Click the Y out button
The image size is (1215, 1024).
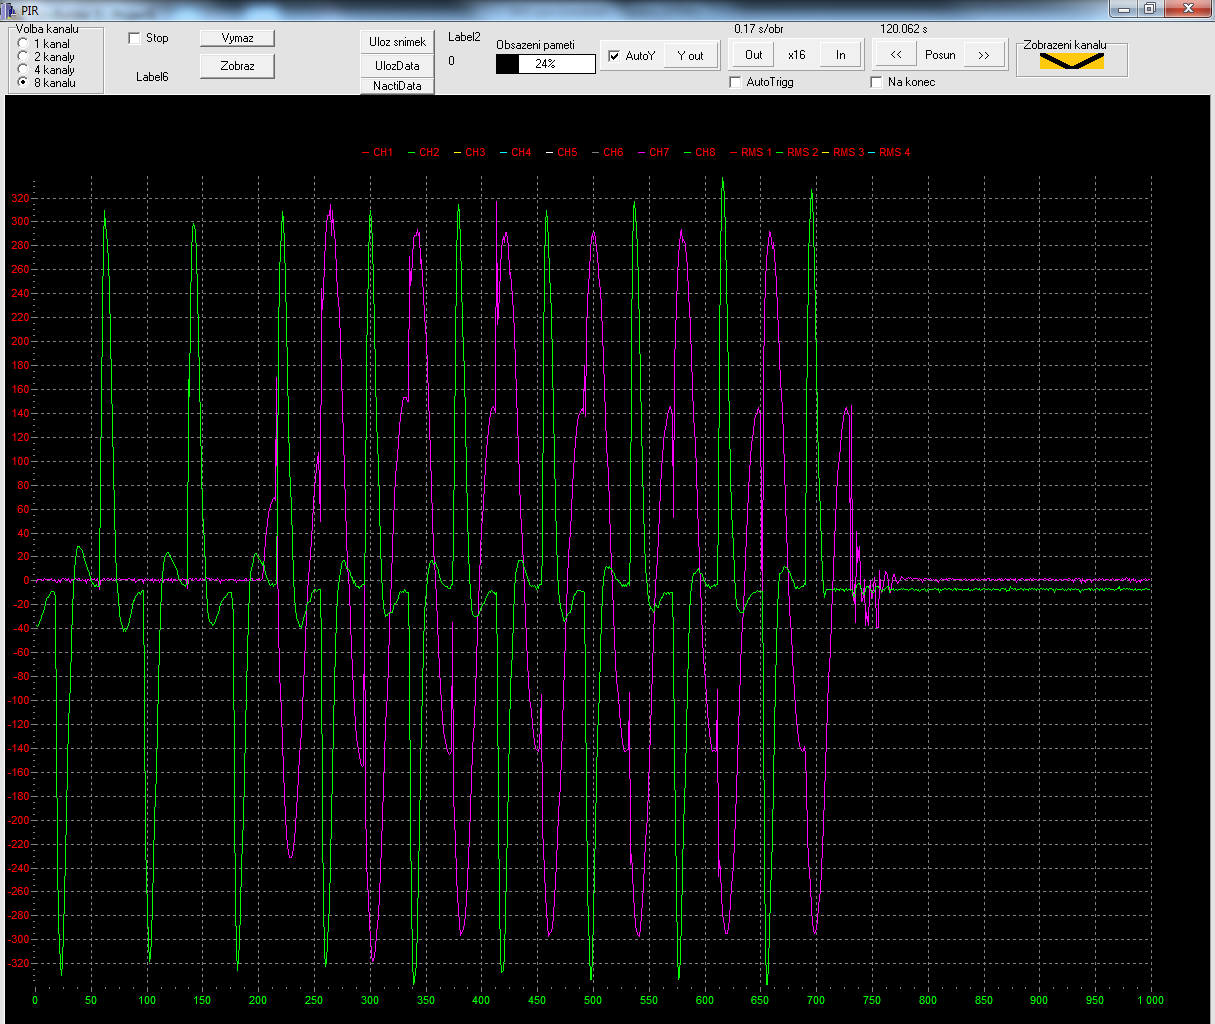[690, 56]
